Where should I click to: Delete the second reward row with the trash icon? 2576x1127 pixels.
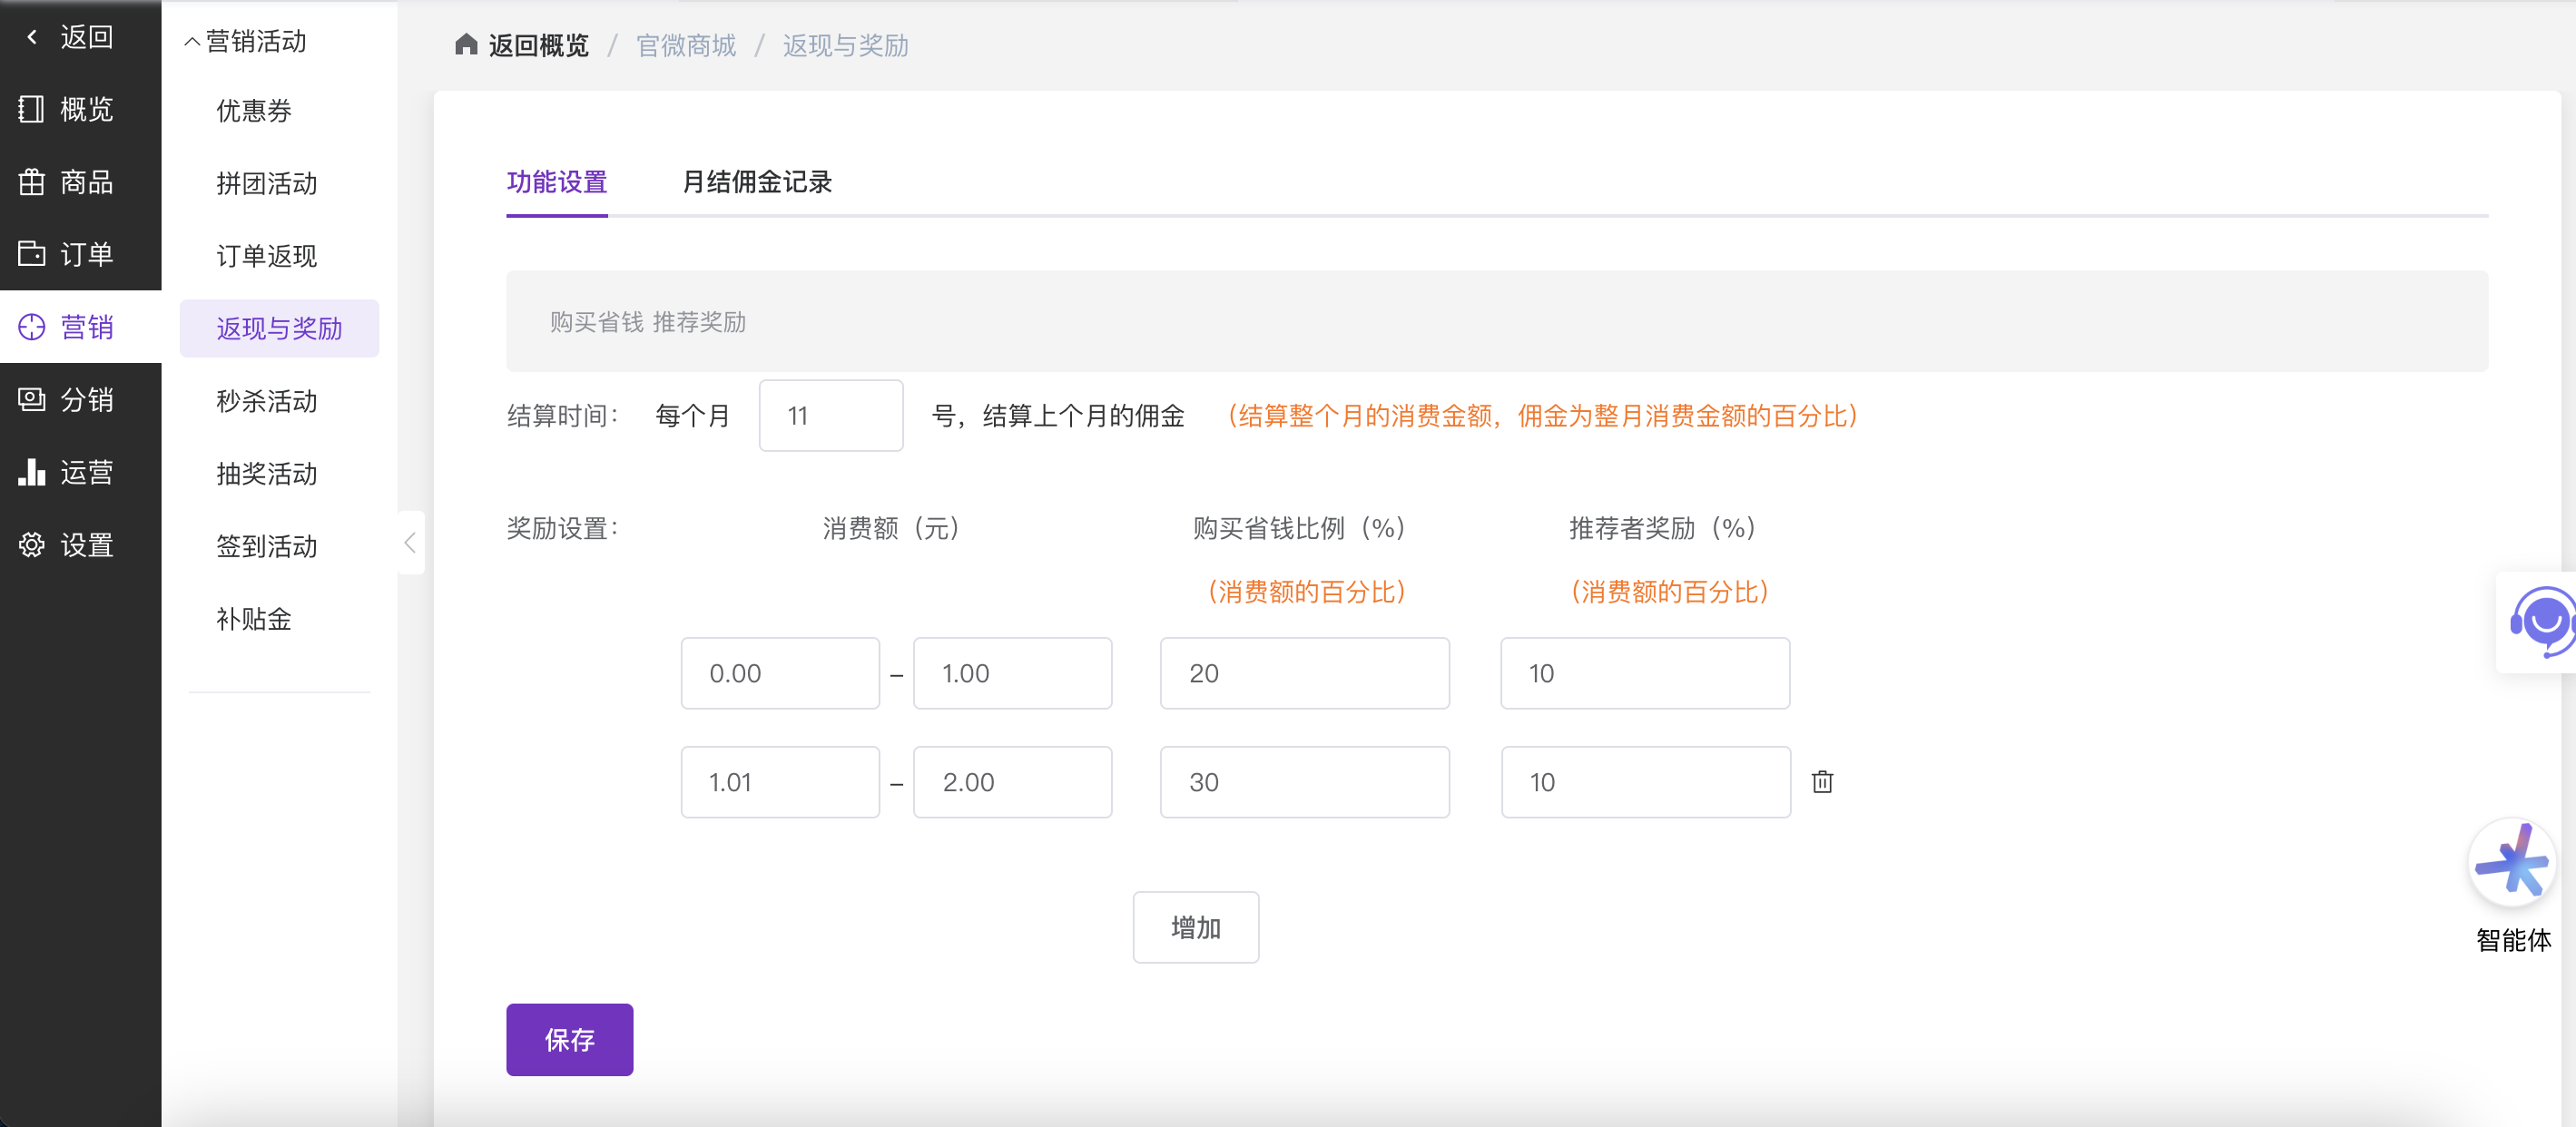1822,782
